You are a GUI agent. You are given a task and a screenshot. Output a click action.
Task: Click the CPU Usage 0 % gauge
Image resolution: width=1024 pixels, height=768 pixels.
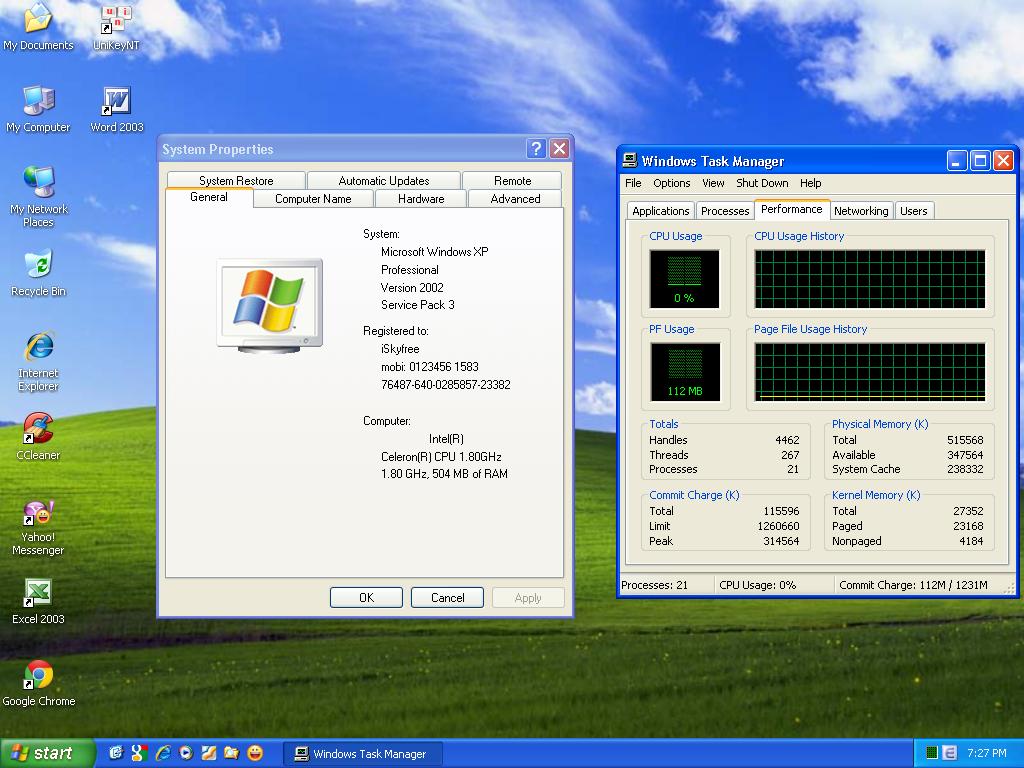[684, 279]
